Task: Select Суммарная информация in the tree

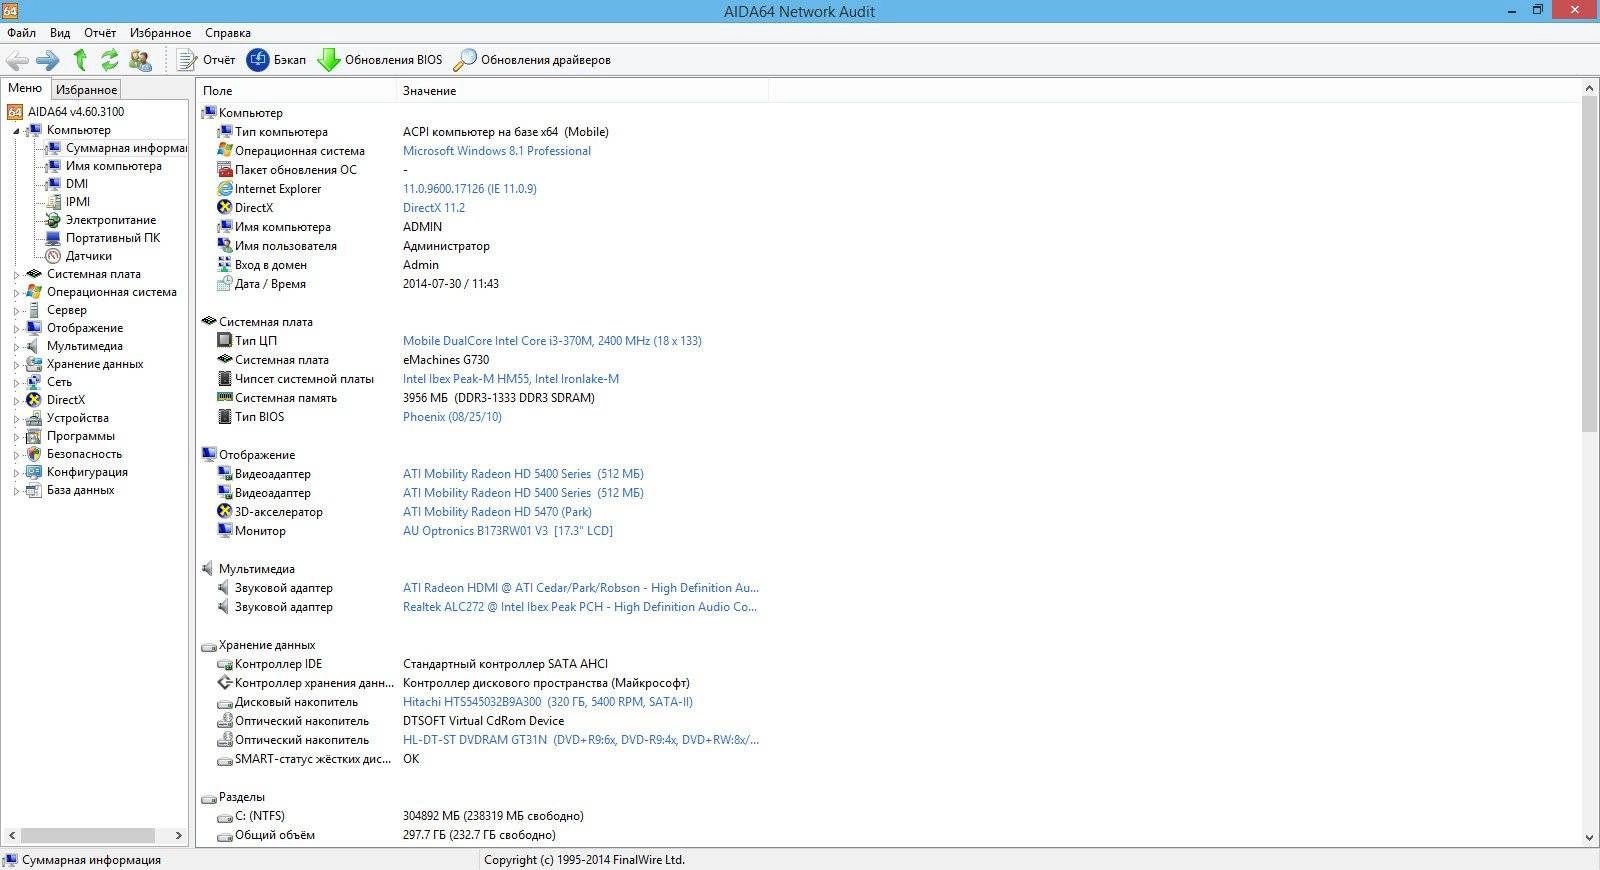Action: tap(126, 148)
